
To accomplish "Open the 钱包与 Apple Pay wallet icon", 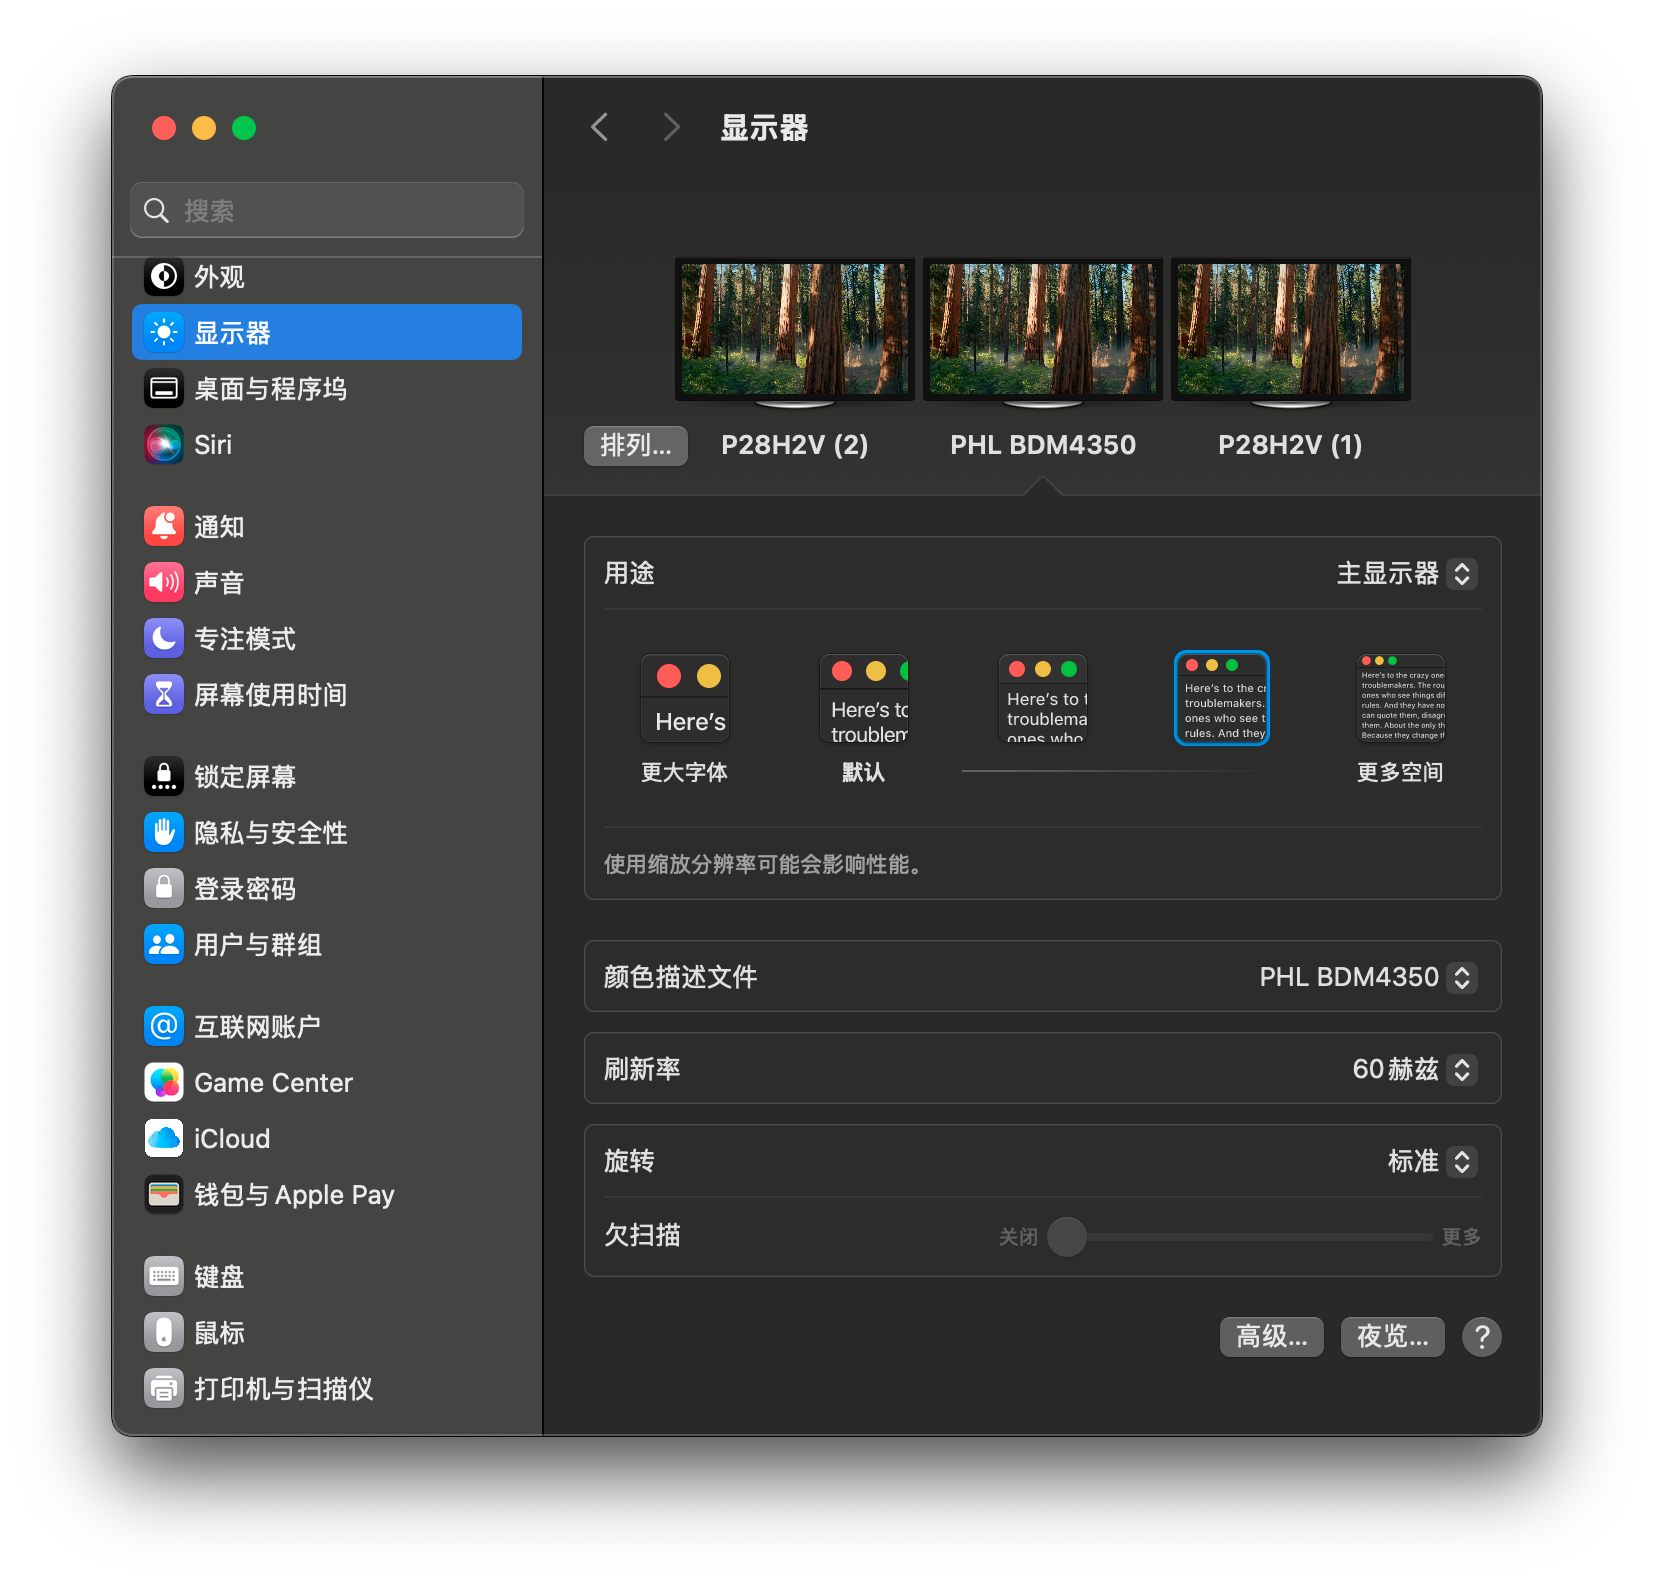I will (164, 1194).
